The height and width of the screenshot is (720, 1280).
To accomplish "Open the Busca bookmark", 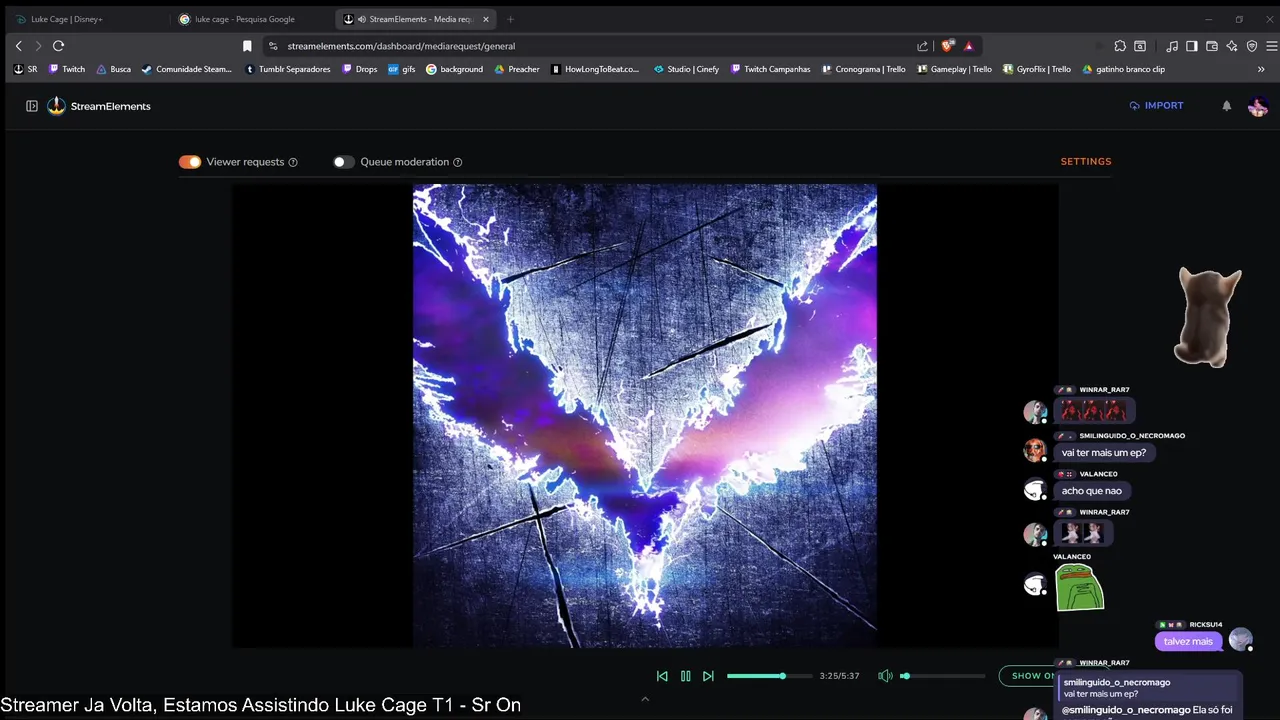I will pyautogui.click(x=113, y=70).
